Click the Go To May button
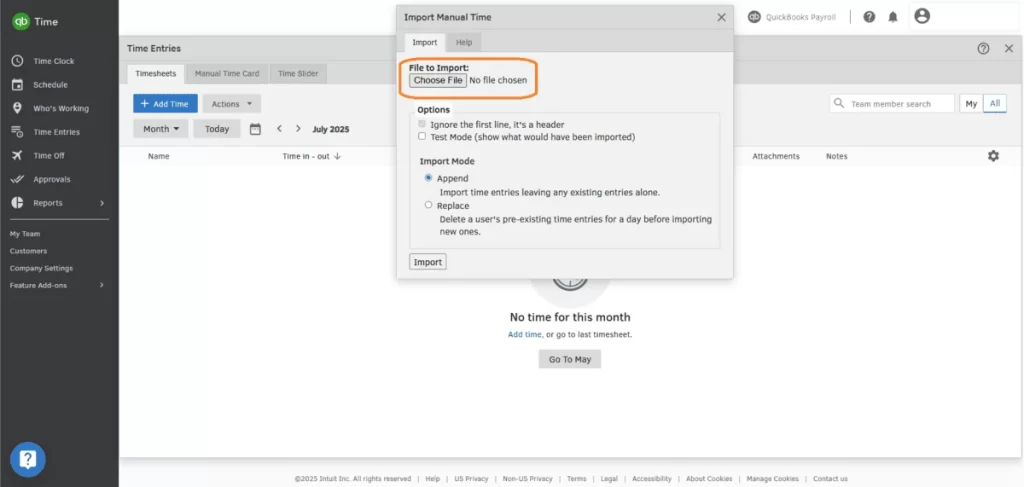This screenshot has height=487, width=1024. (569, 359)
